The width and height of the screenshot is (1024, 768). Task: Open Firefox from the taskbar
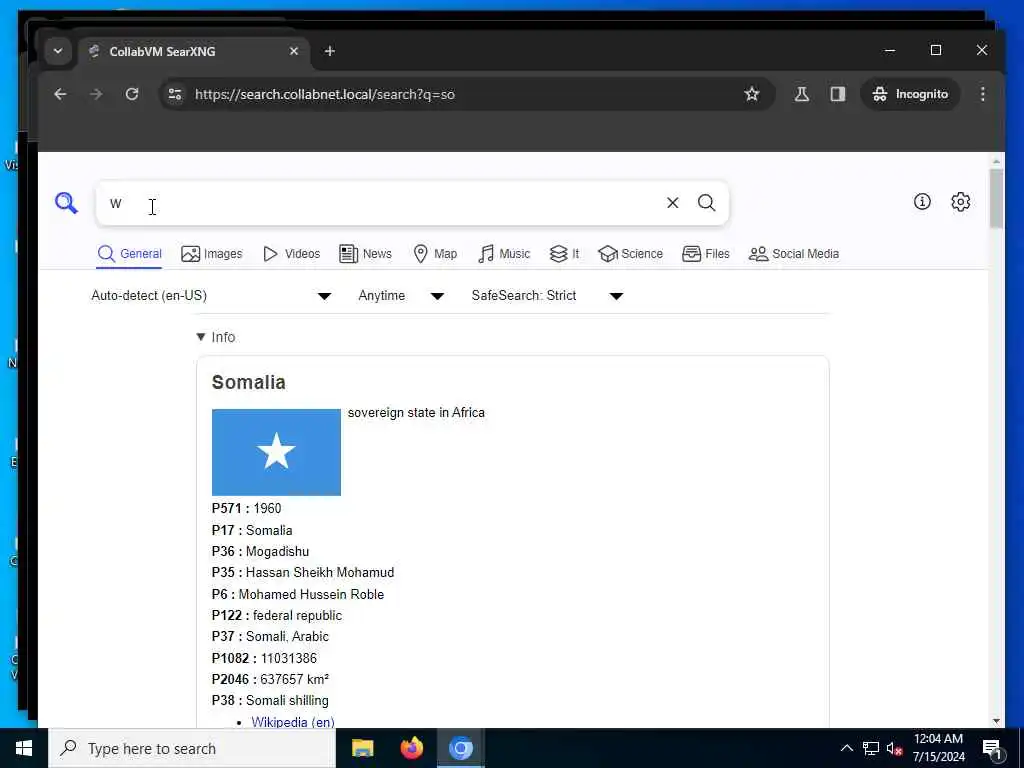[x=411, y=748]
